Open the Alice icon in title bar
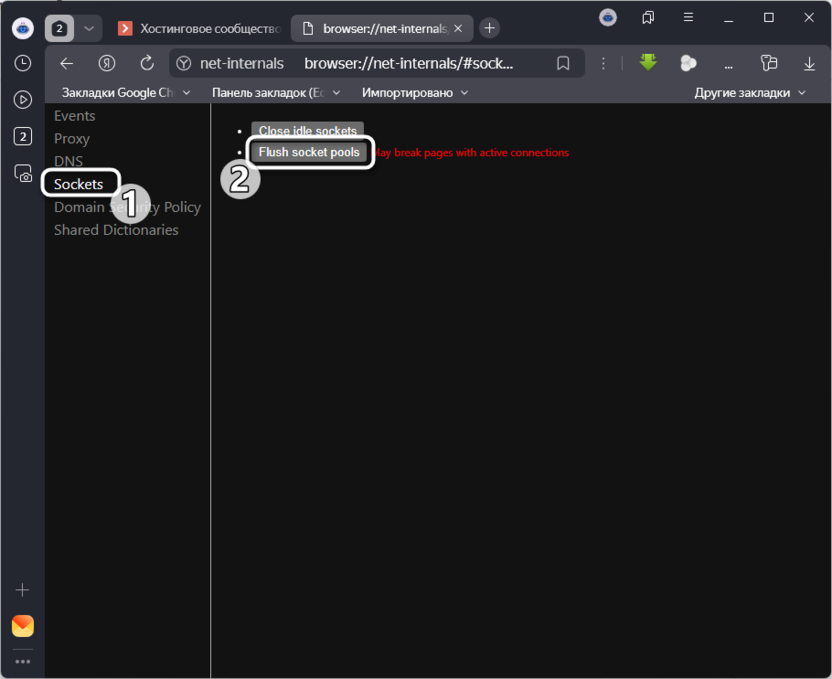The image size is (832, 679). (608, 18)
